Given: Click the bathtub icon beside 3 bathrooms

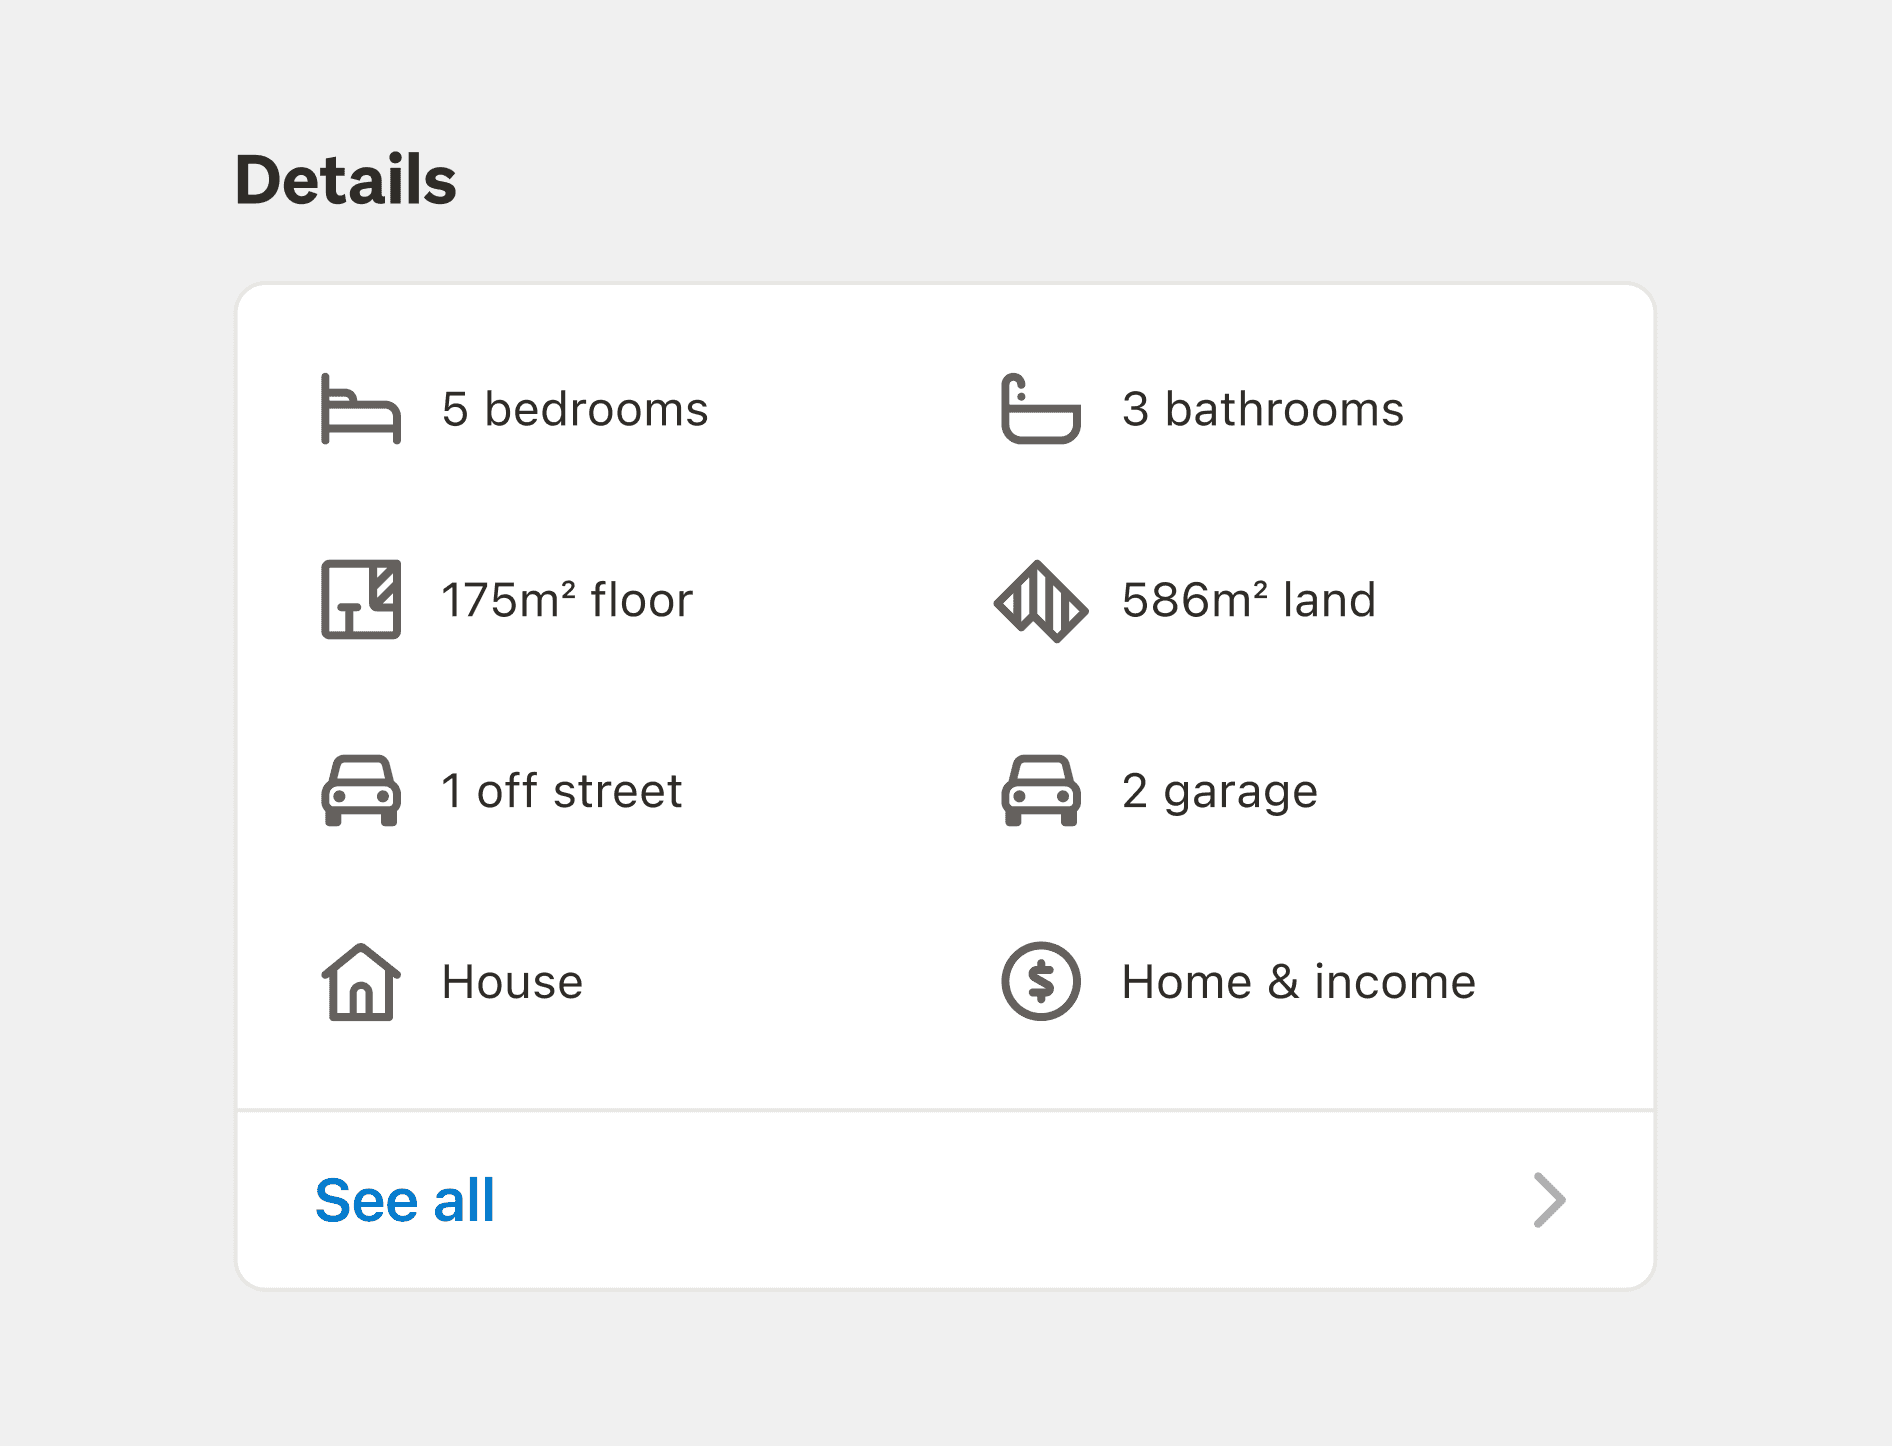Looking at the screenshot, I should pos(1041,409).
